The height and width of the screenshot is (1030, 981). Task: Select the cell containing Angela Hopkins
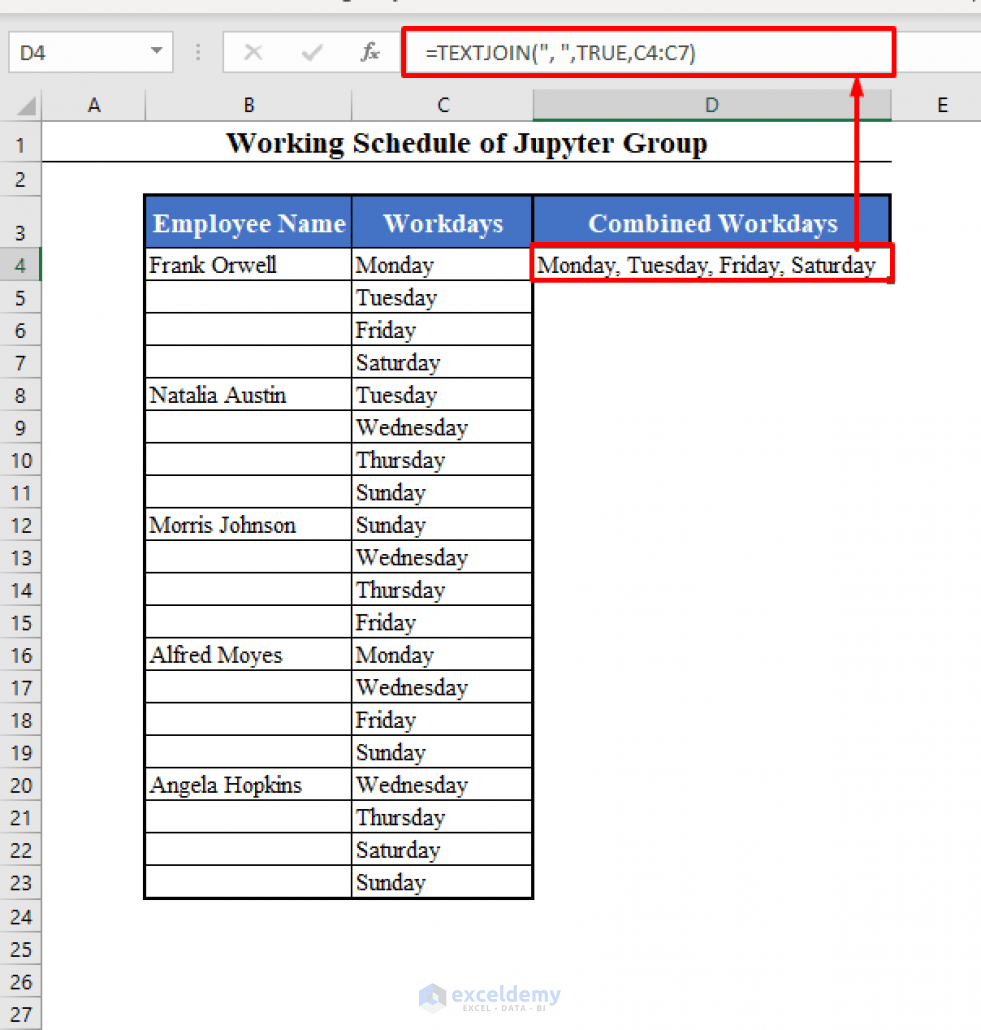click(248, 784)
